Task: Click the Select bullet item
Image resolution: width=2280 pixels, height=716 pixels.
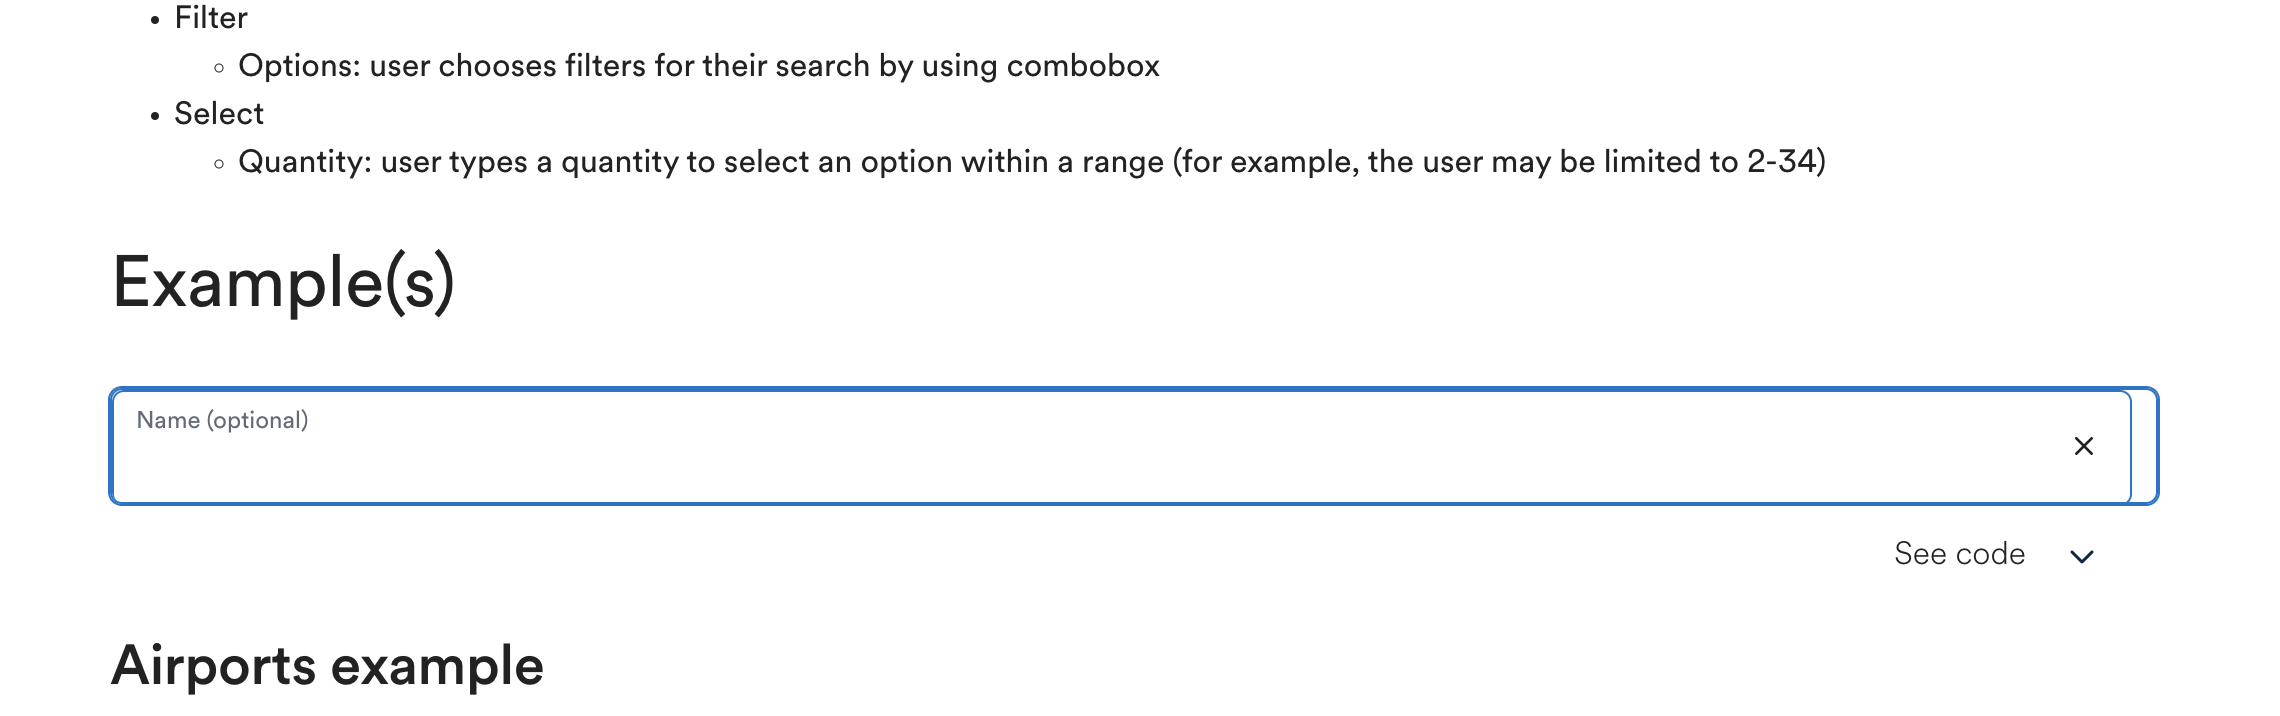Action: click(219, 113)
